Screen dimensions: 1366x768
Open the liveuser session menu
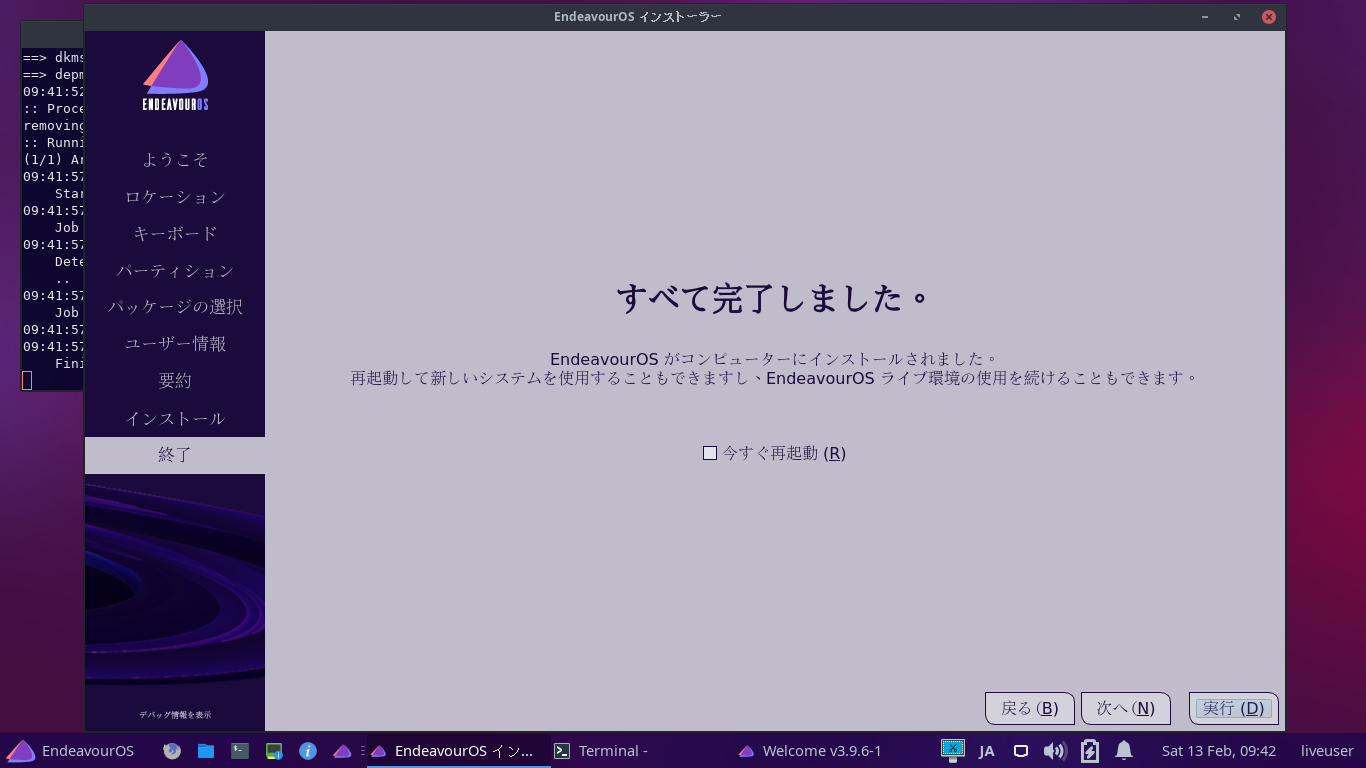click(1327, 751)
